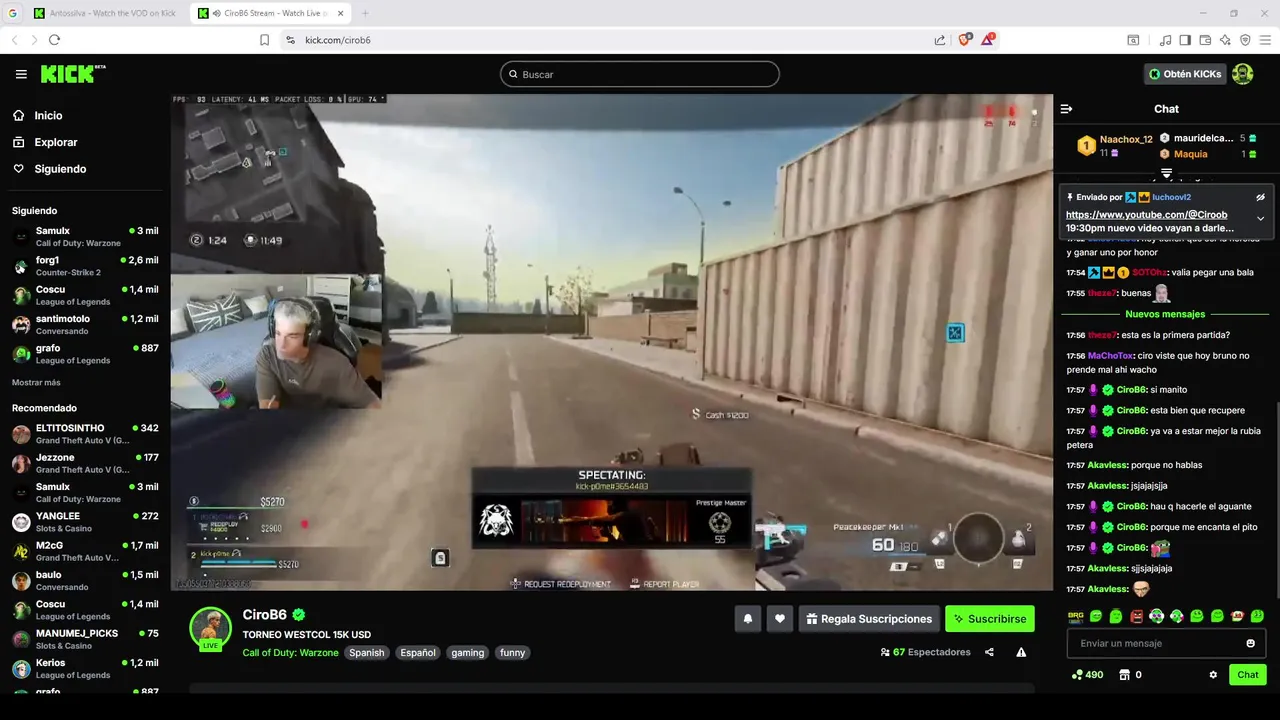Image resolution: width=1280 pixels, height=720 pixels.
Task: Open emoji picker in chat input
Action: pos(1250,643)
